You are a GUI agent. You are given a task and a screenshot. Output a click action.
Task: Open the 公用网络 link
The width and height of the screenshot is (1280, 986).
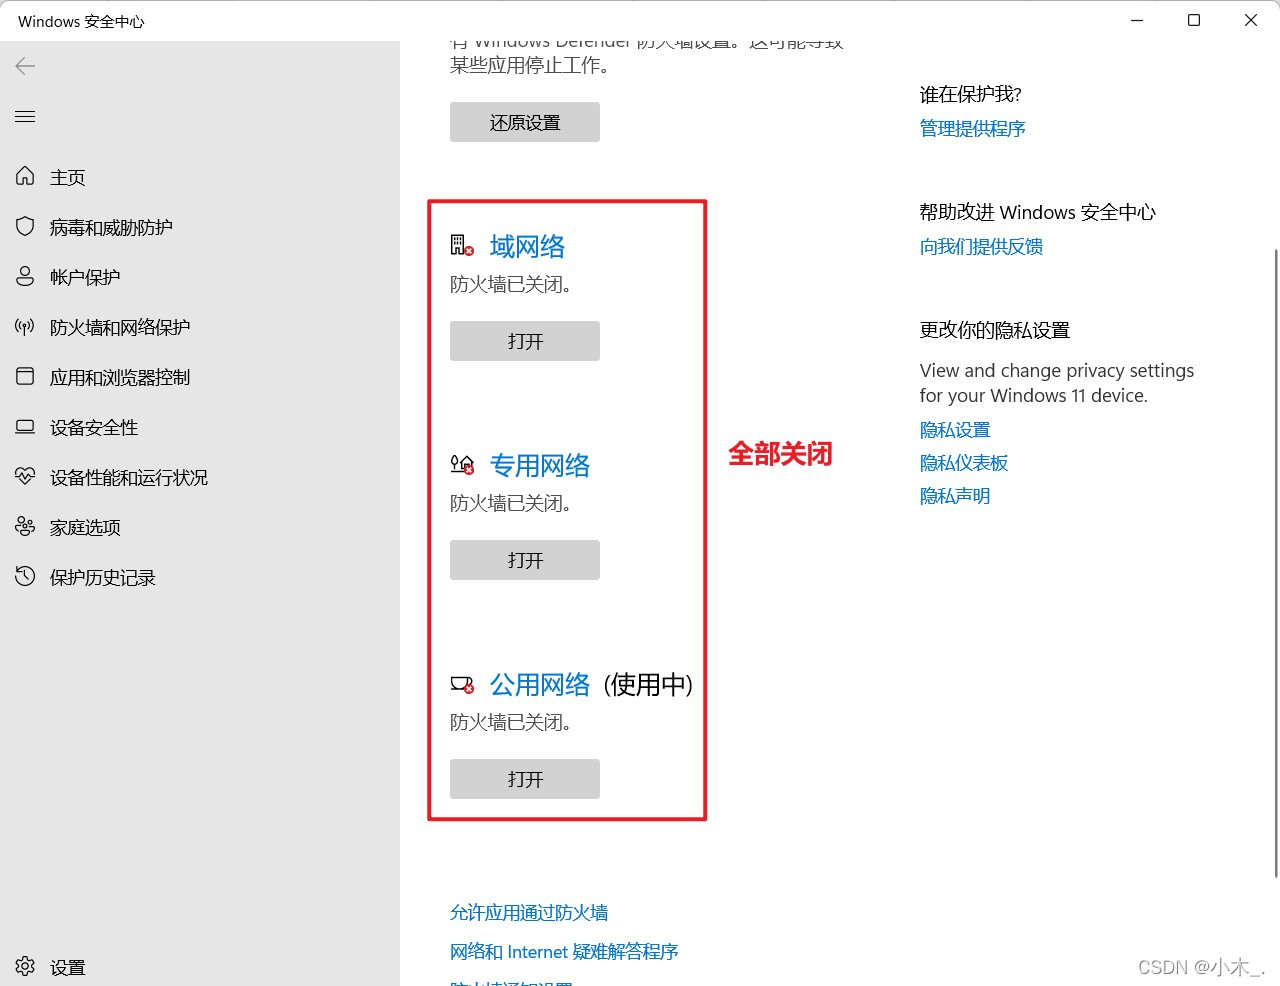click(540, 685)
